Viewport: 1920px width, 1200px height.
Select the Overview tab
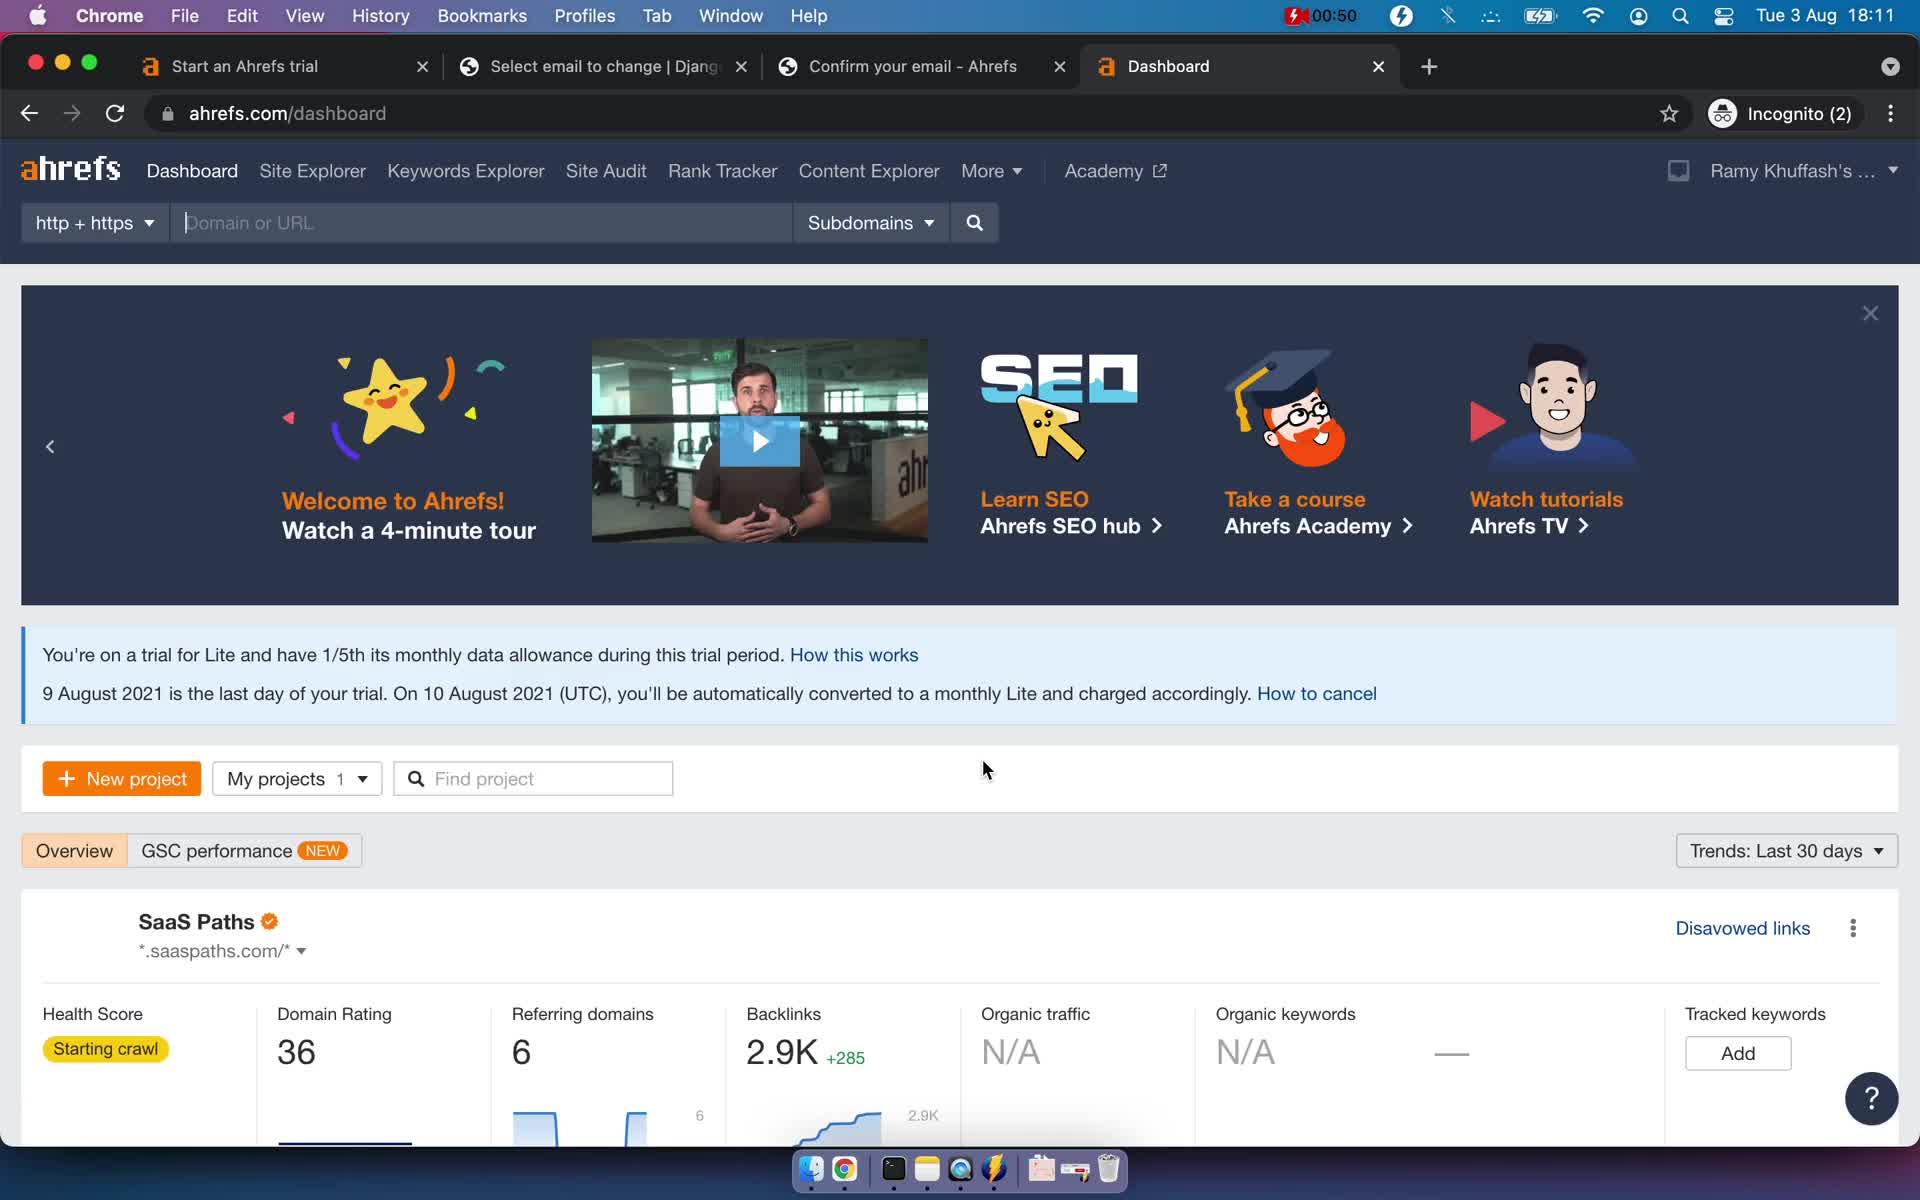tap(75, 850)
